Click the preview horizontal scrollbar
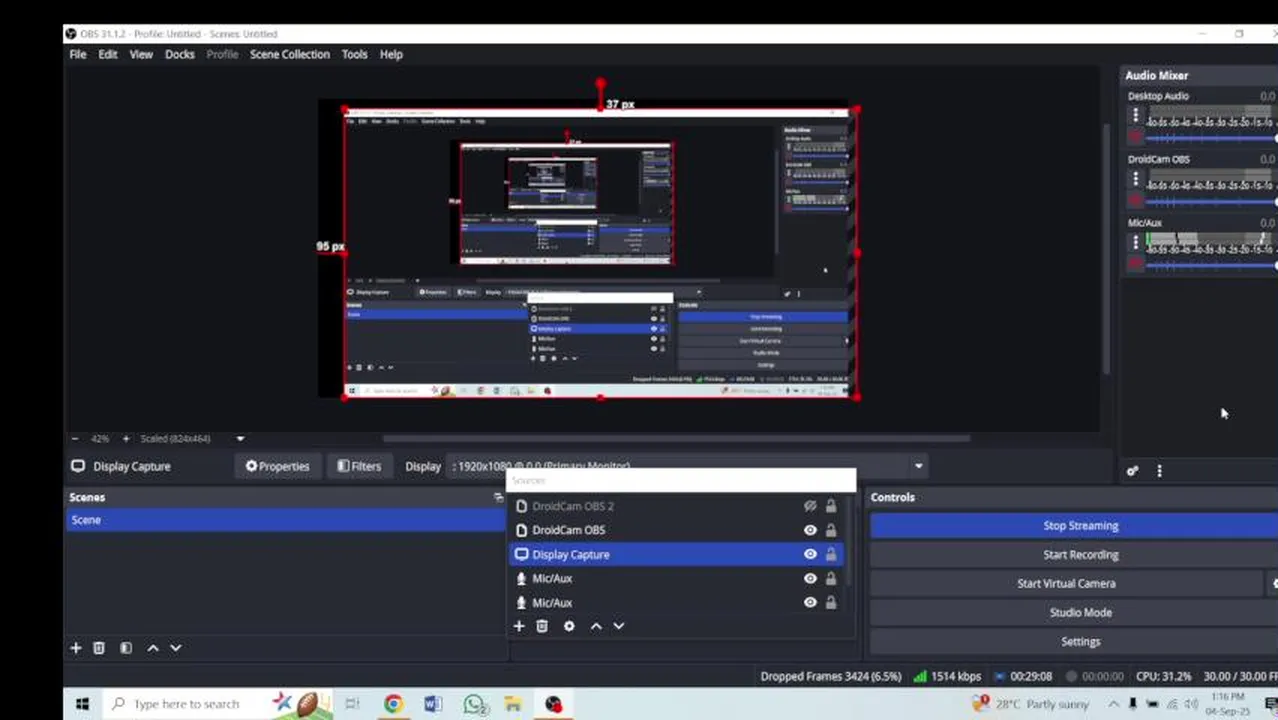This screenshot has height=720, width=1278. point(676,438)
